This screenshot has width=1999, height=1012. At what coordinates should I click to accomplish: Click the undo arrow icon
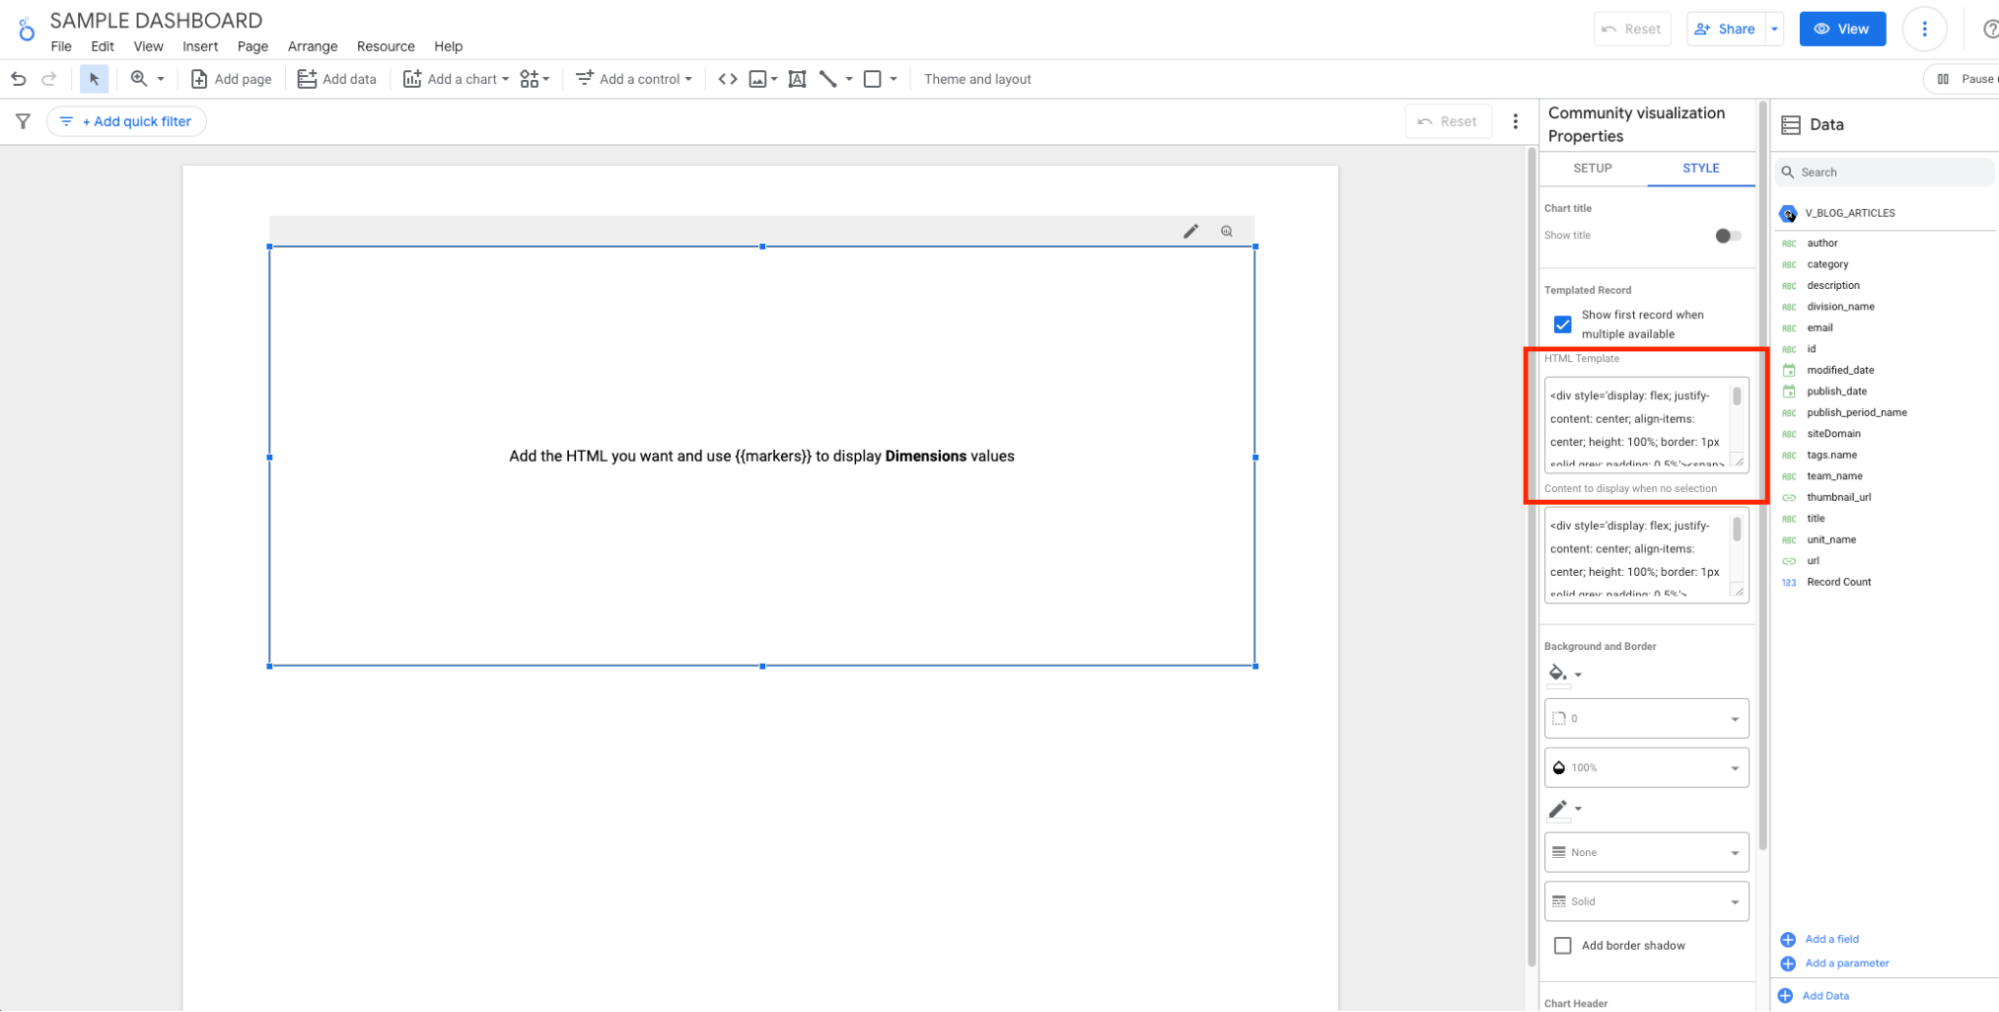(x=18, y=79)
